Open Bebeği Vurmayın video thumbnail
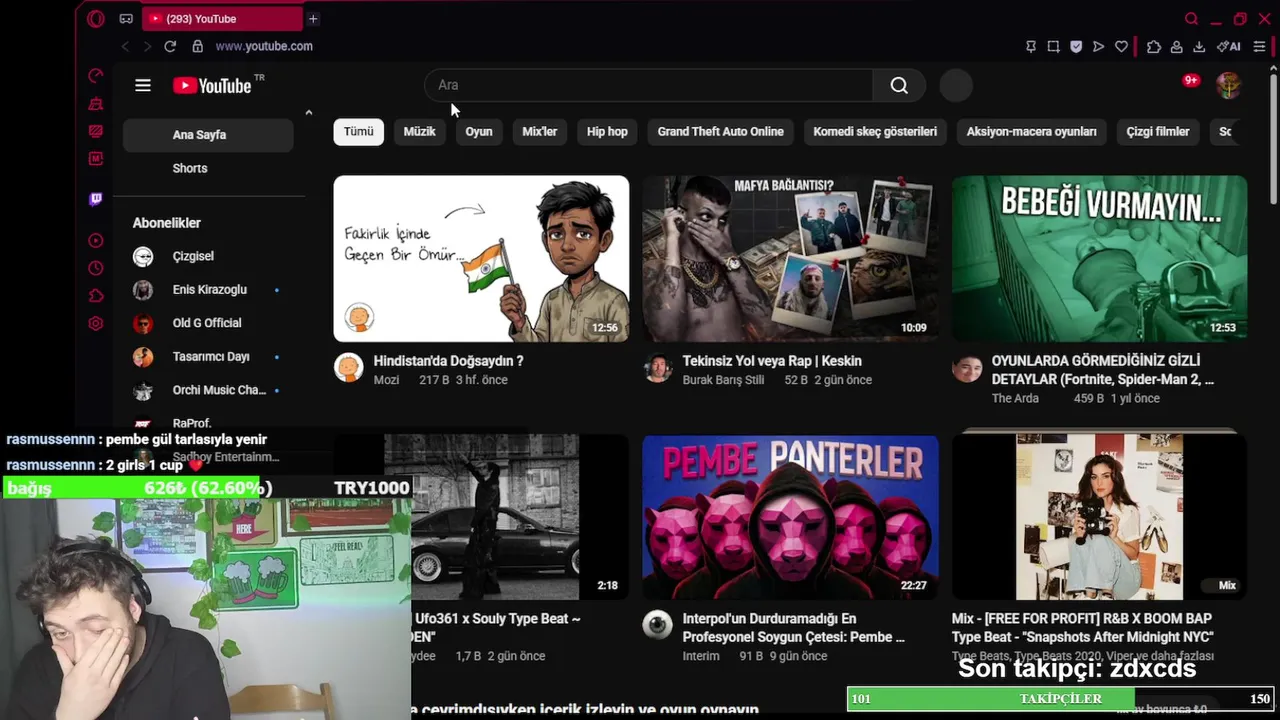The height and width of the screenshot is (720, 1280). click(1099, 259)
